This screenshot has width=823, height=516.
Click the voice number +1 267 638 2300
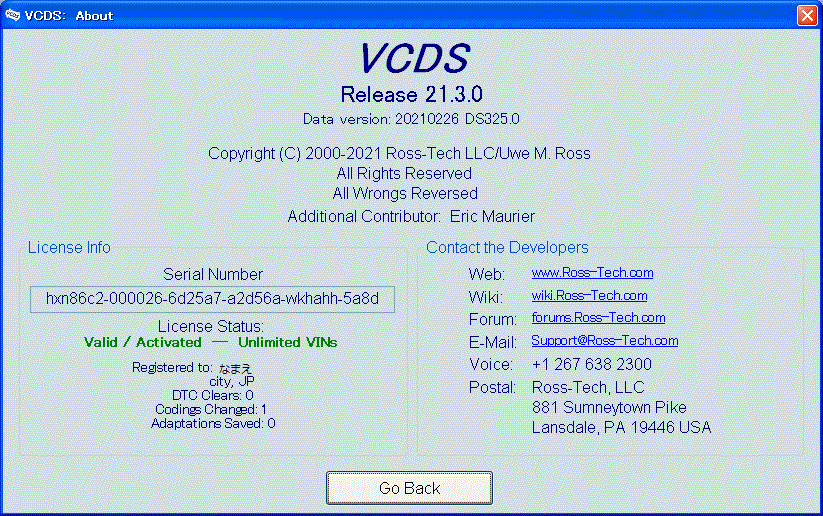click(x=592, y=364)
